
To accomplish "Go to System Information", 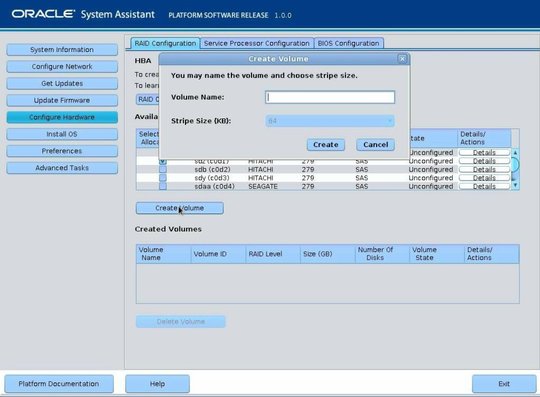I will coord(62,50).
